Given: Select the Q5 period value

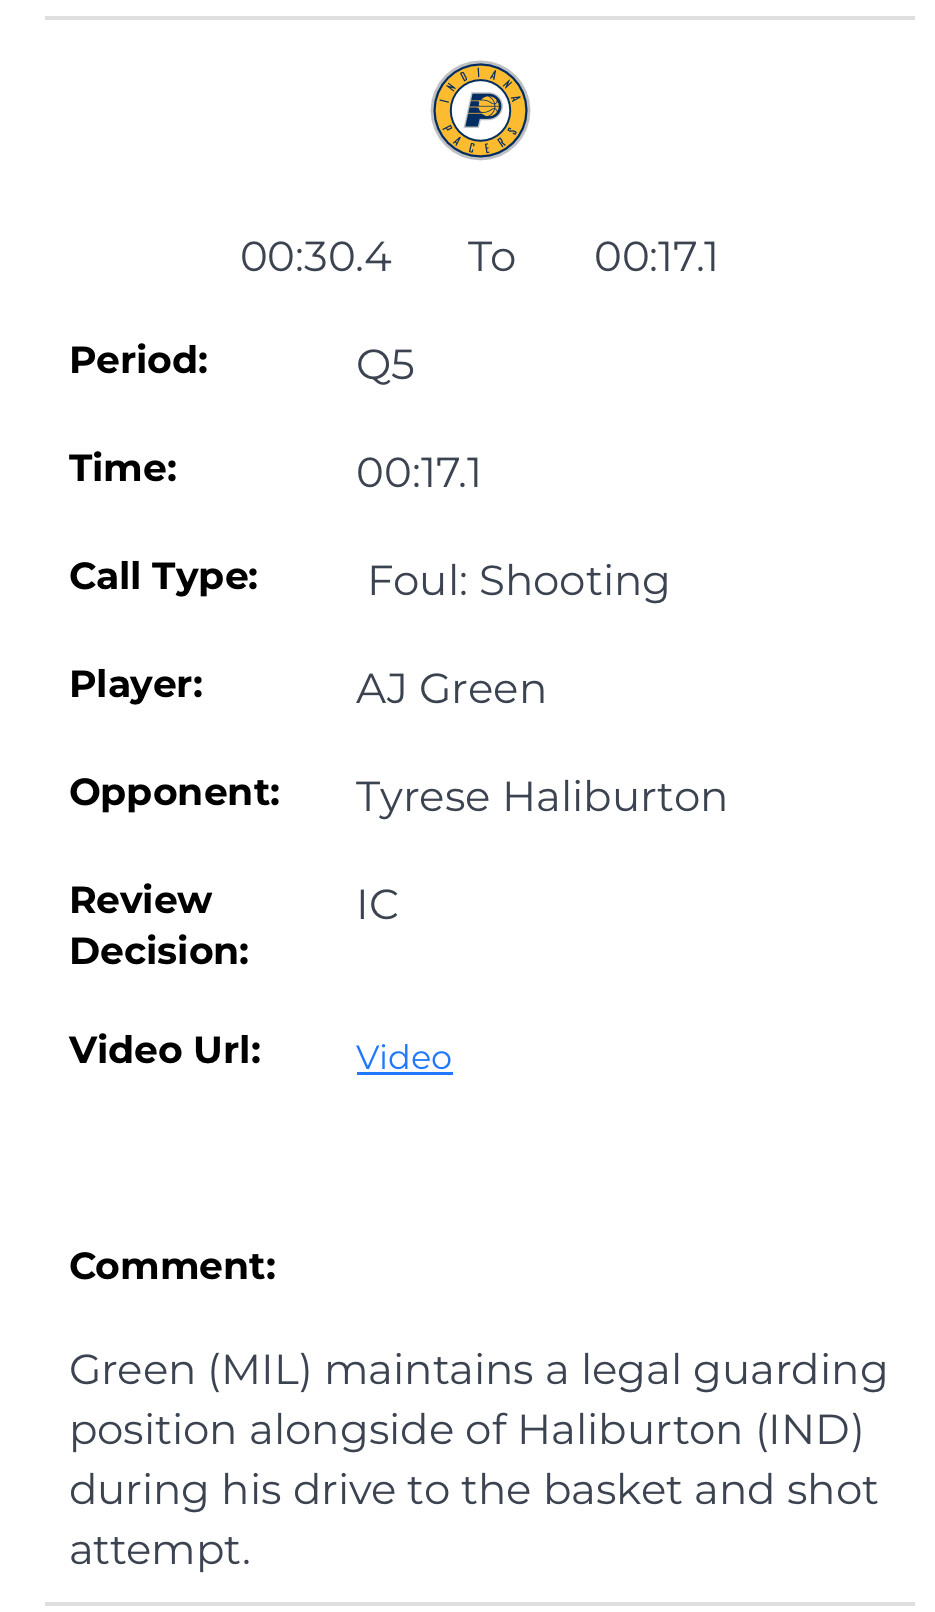Looking at the screenshot, I should click(x=385, y=365).
